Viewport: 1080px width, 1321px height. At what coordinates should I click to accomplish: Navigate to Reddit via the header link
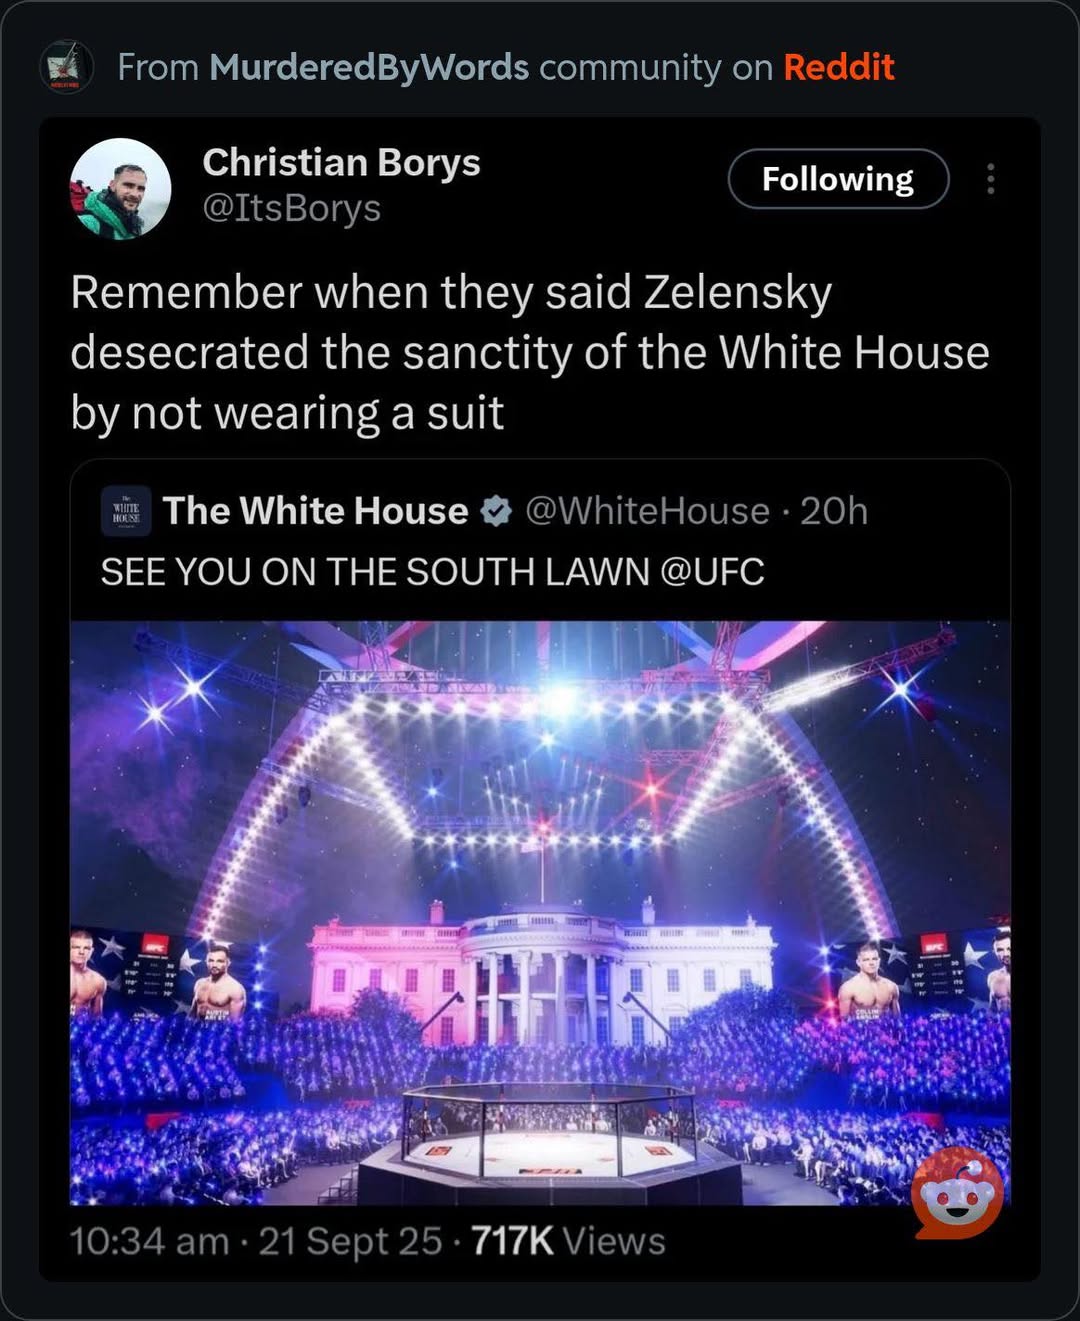coord(838,67)
